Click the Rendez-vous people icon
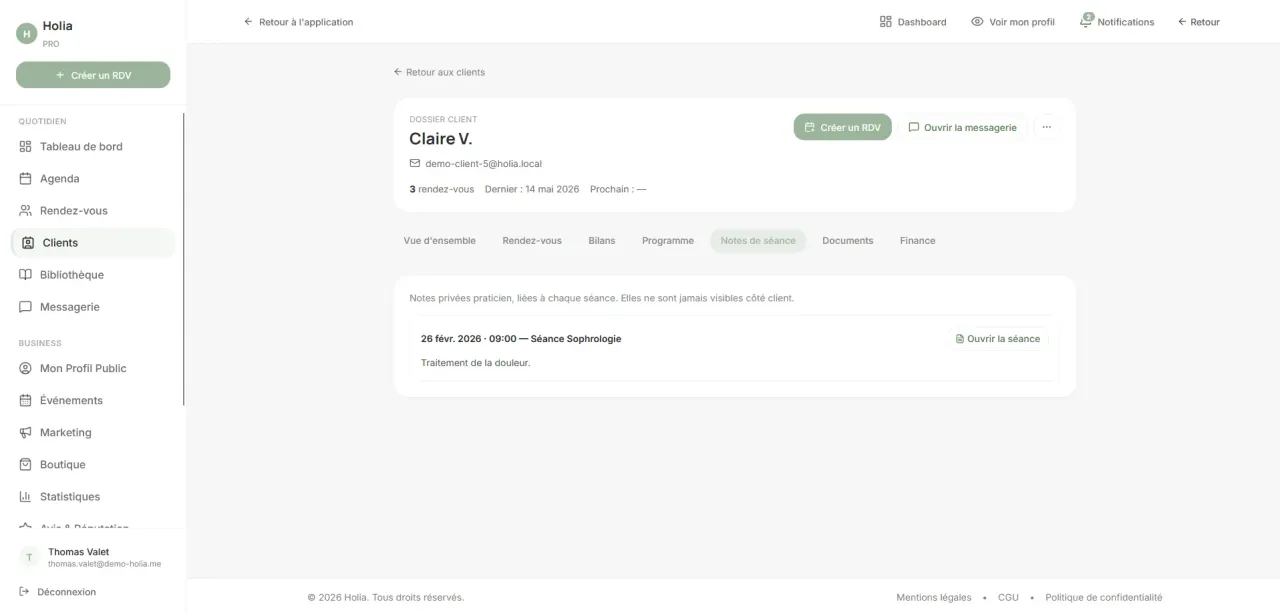 point(26,211)
